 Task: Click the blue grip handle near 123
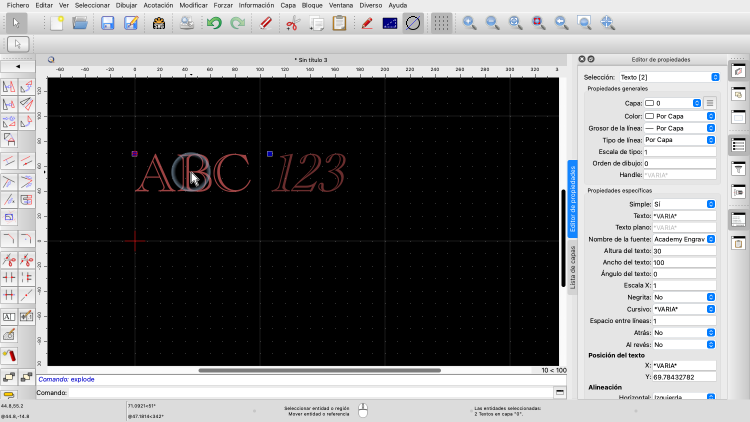(270, 154)
